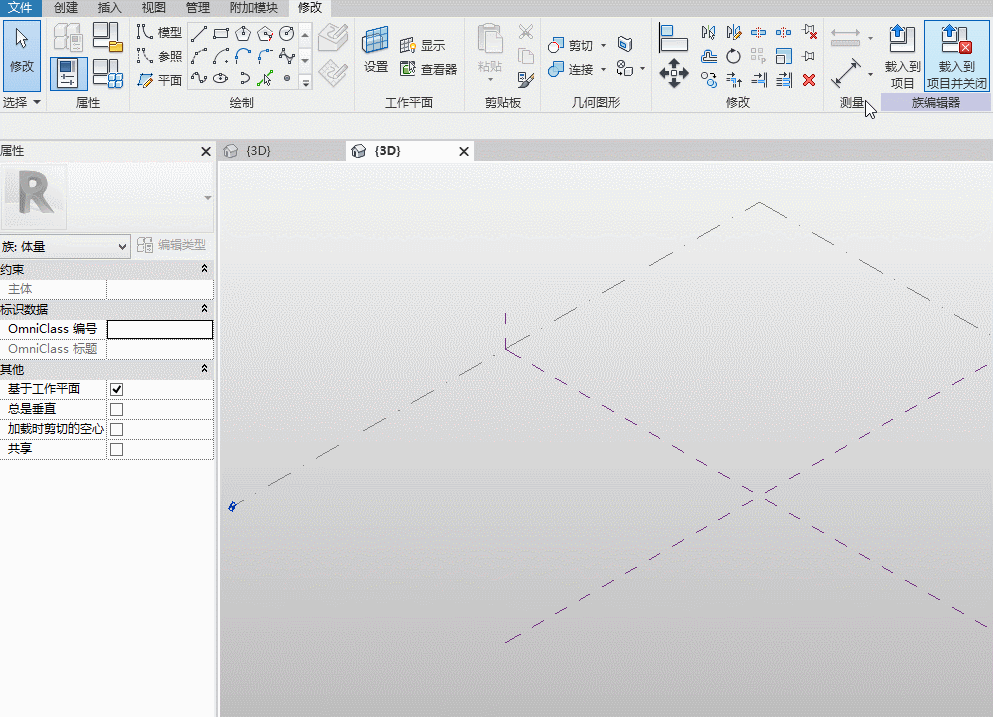Enable the 总是垂直 checkbox
The image size is (993, 717).
117,410
